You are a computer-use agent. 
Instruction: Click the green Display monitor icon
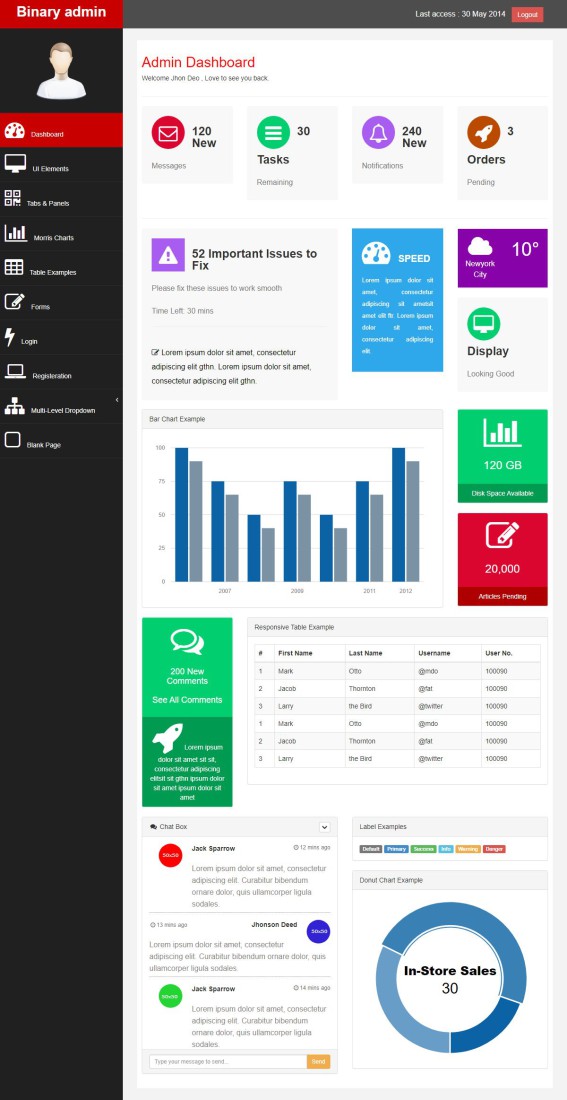coord(483,324)
